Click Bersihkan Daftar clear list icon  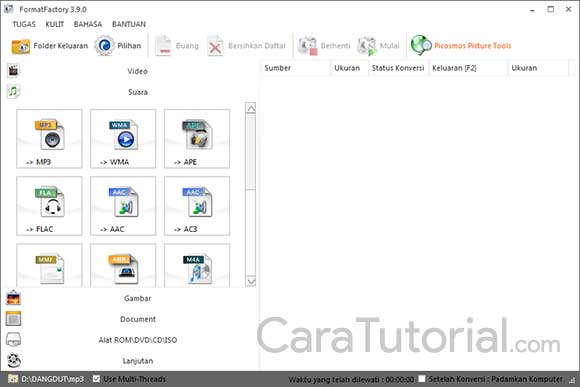[x=215, y=46]
